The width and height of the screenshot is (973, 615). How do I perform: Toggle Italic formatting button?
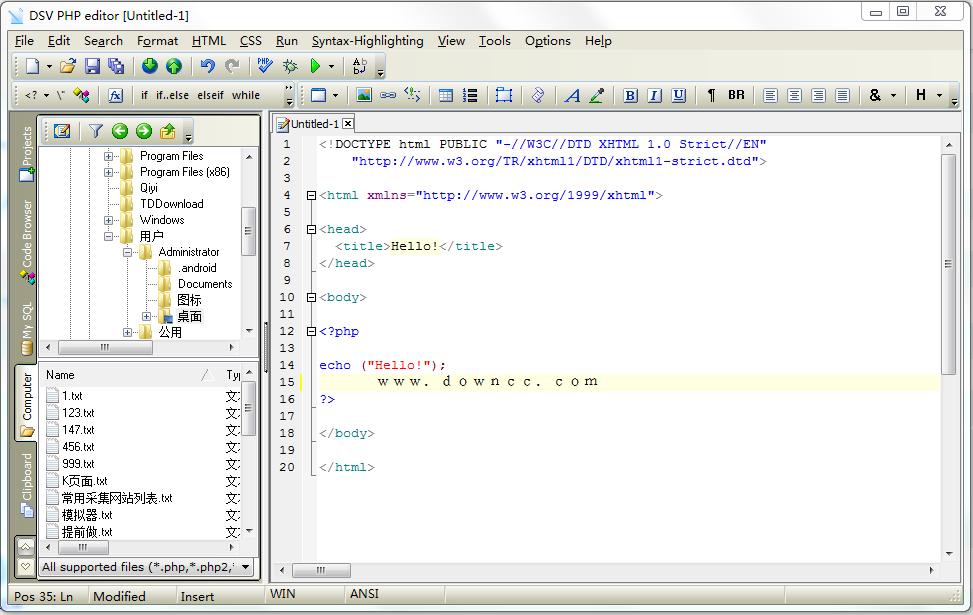pyautogui.click(x=654, y=95)
